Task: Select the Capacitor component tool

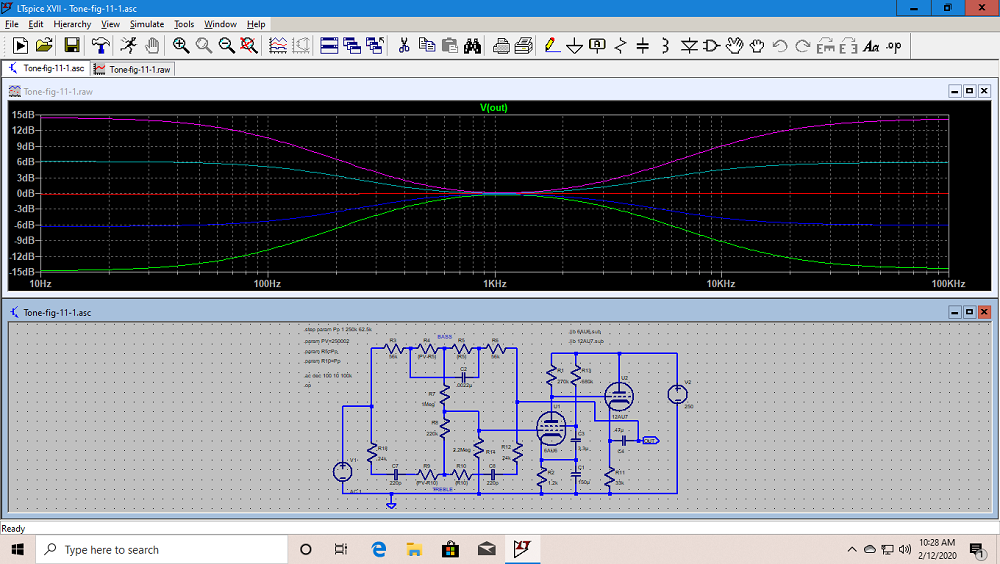Action: (x=643, y=45)
